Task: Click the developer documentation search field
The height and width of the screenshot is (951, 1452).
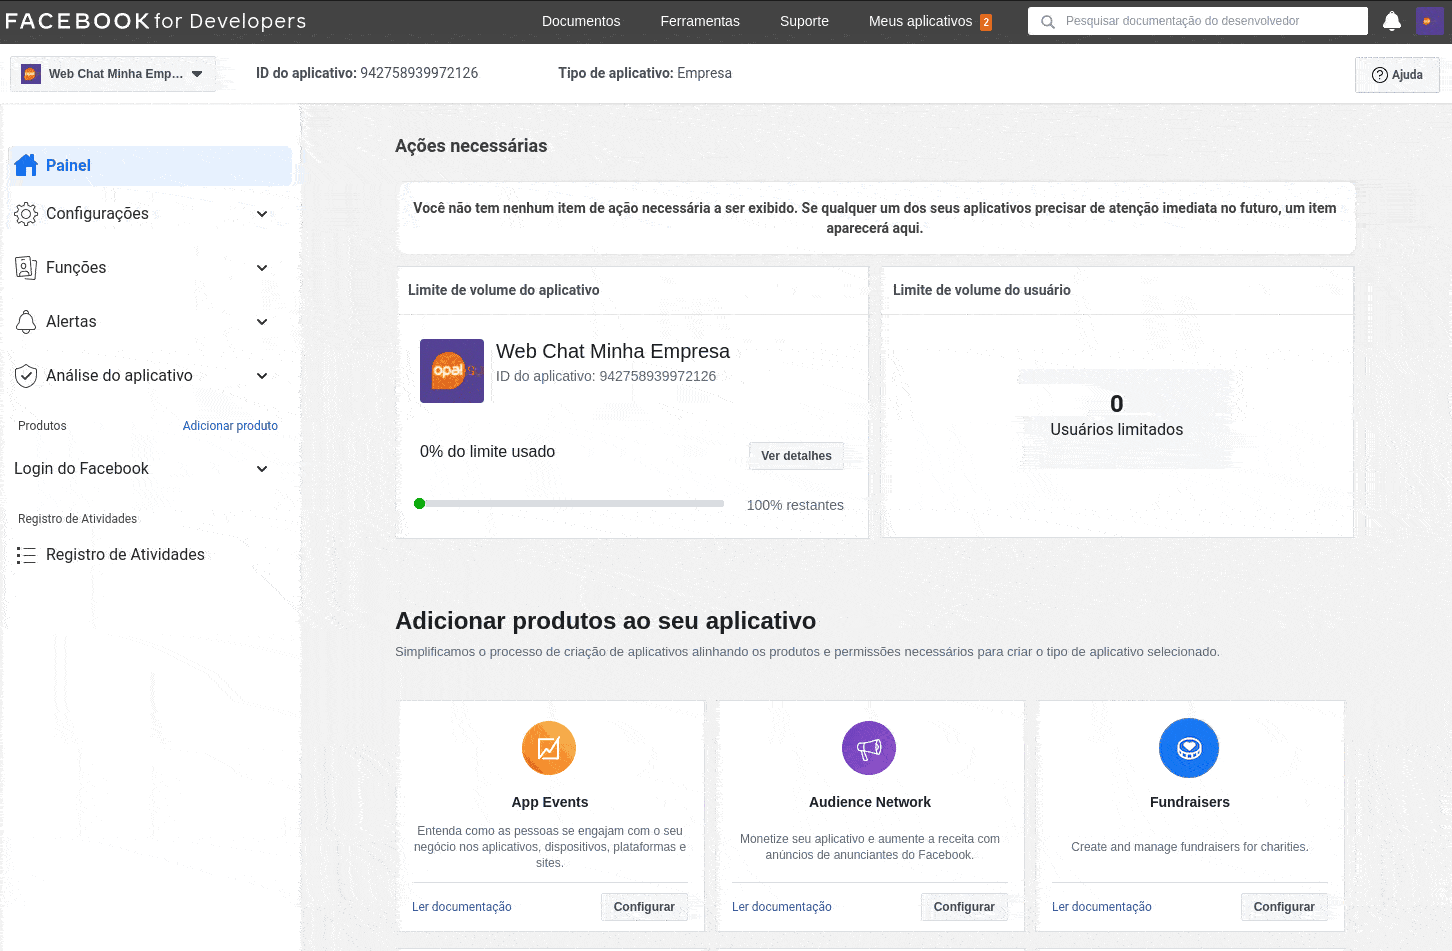Action: point(1198,21)
